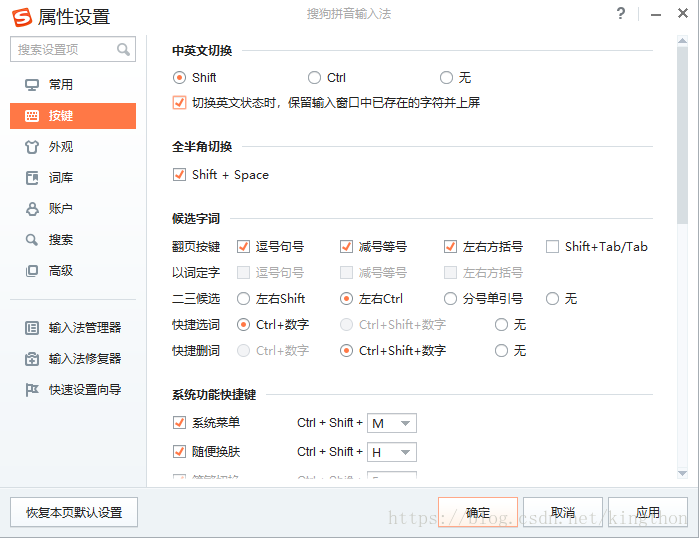Screen dimensions: 699x538
Task: Select 无 for 快捷选词
Action: point(502,324)
